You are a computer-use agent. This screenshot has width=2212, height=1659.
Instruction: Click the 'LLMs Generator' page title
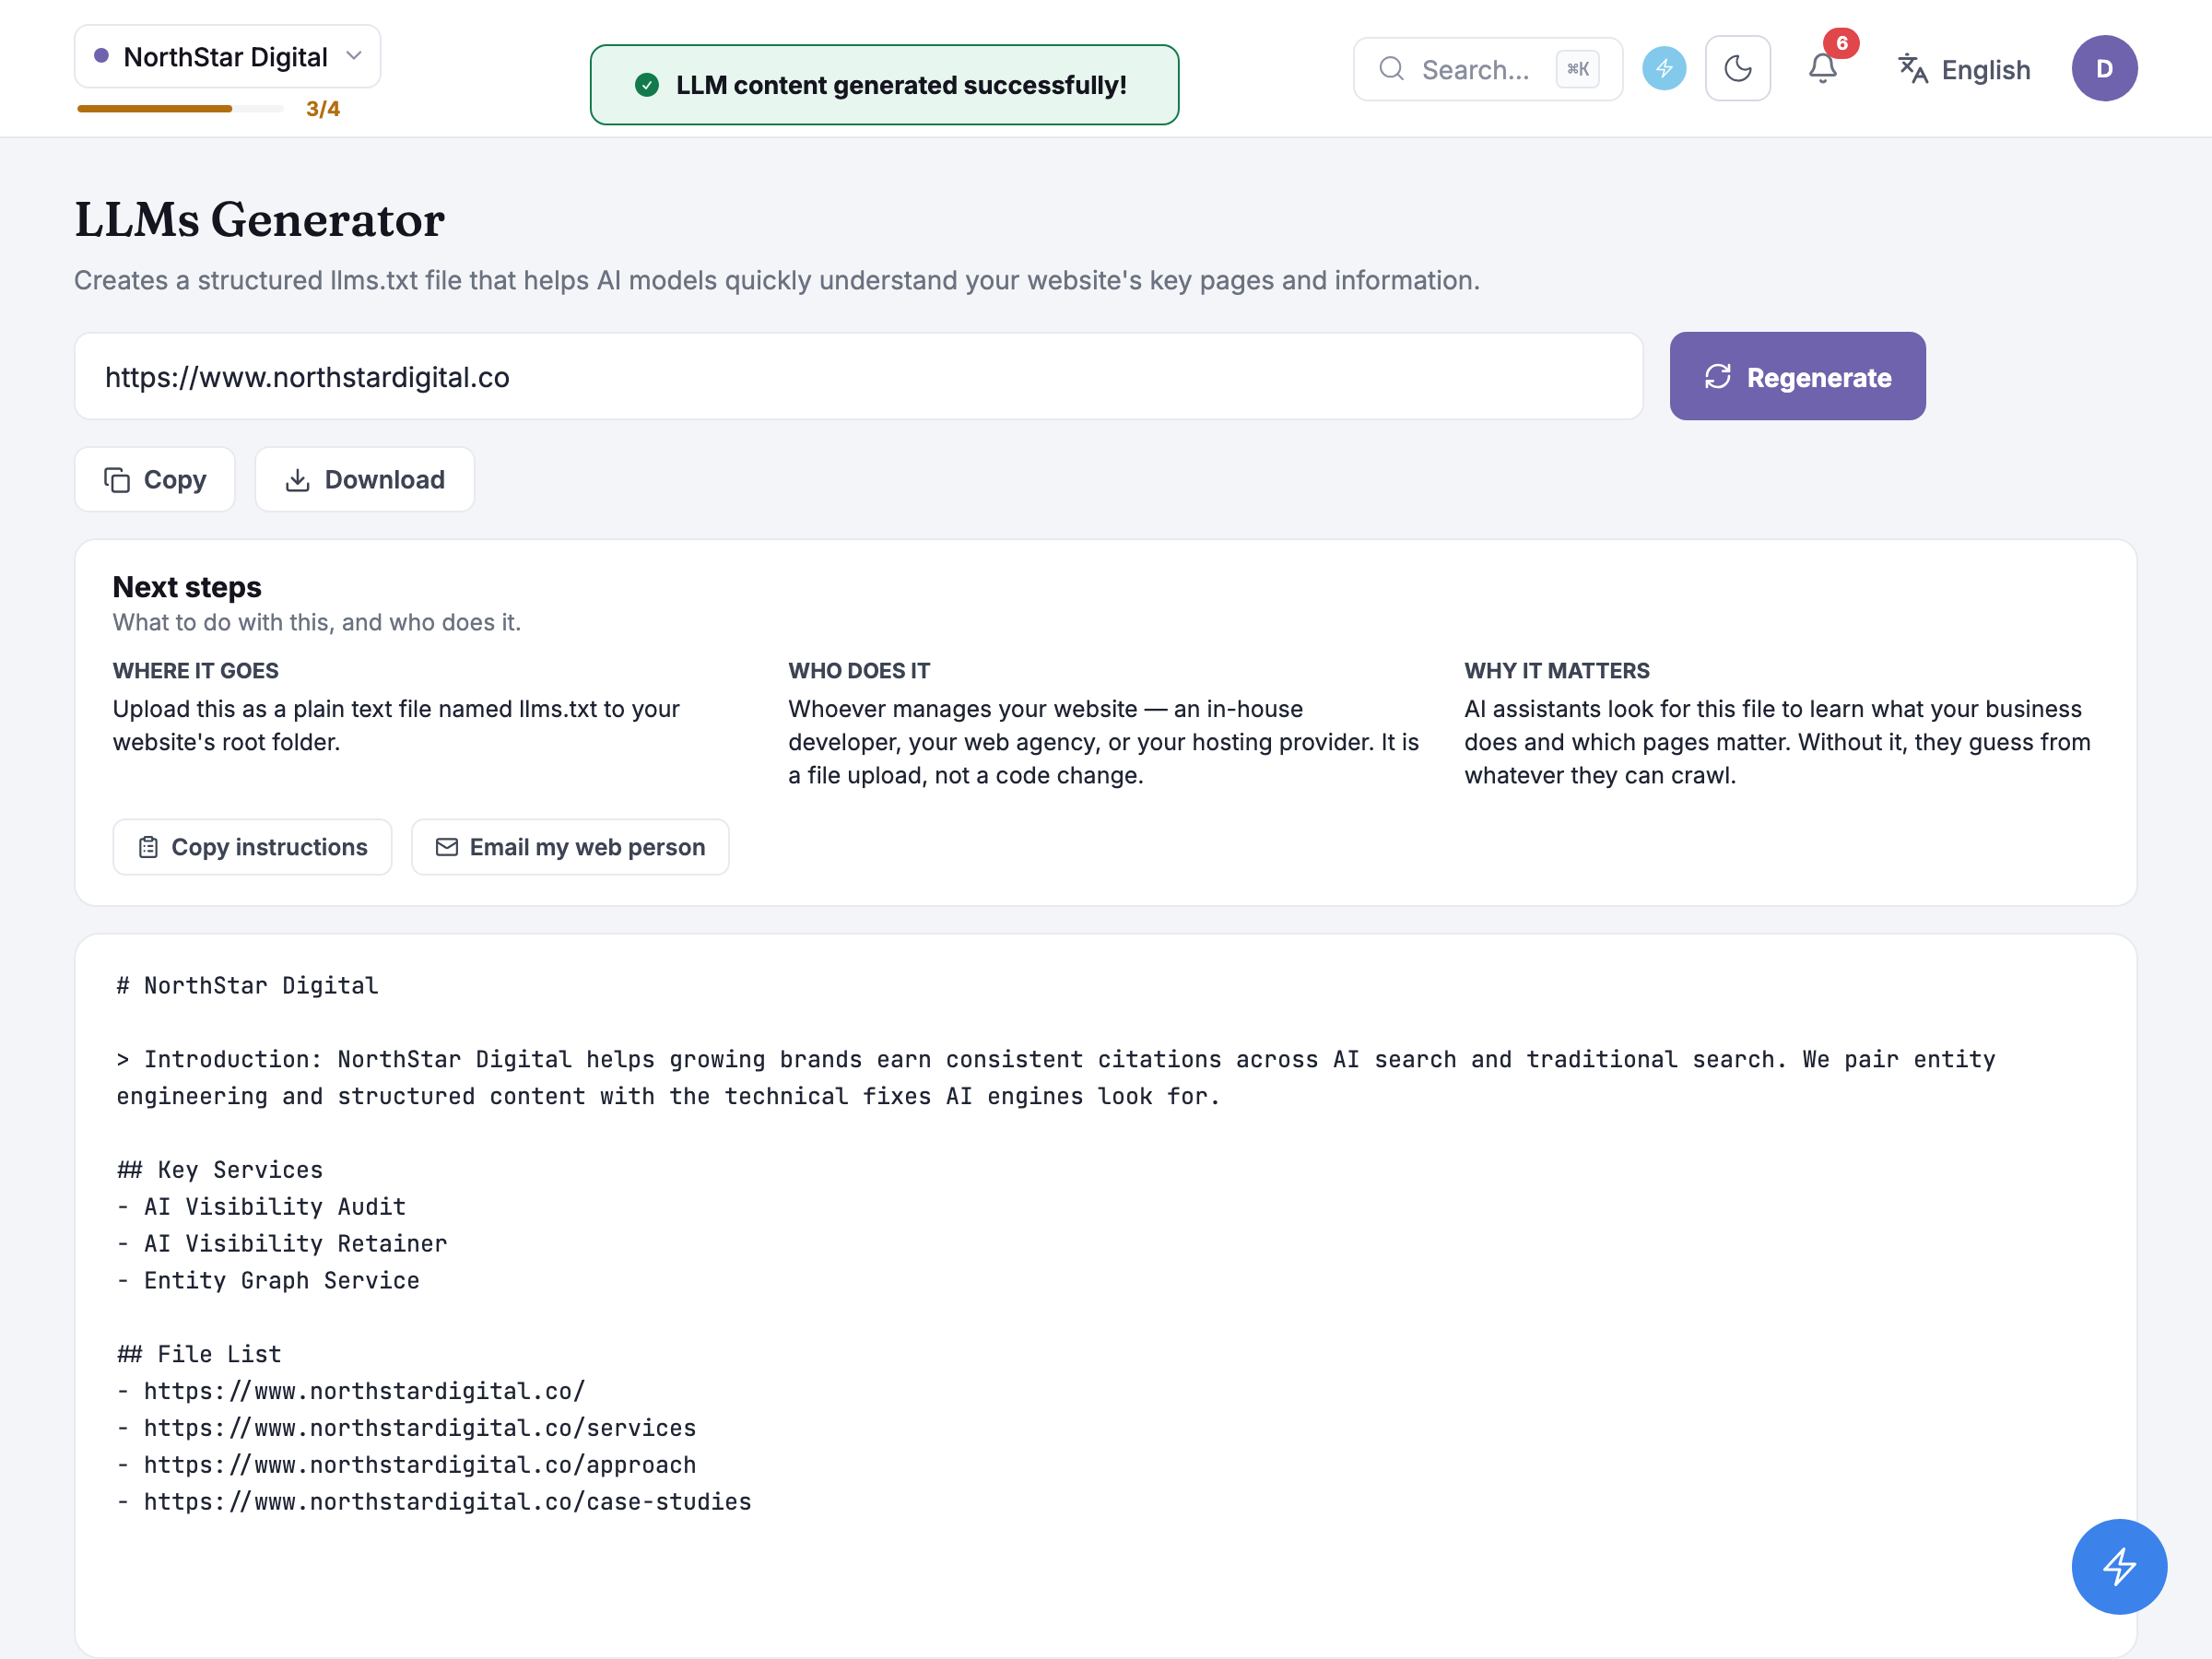(260, 219)
